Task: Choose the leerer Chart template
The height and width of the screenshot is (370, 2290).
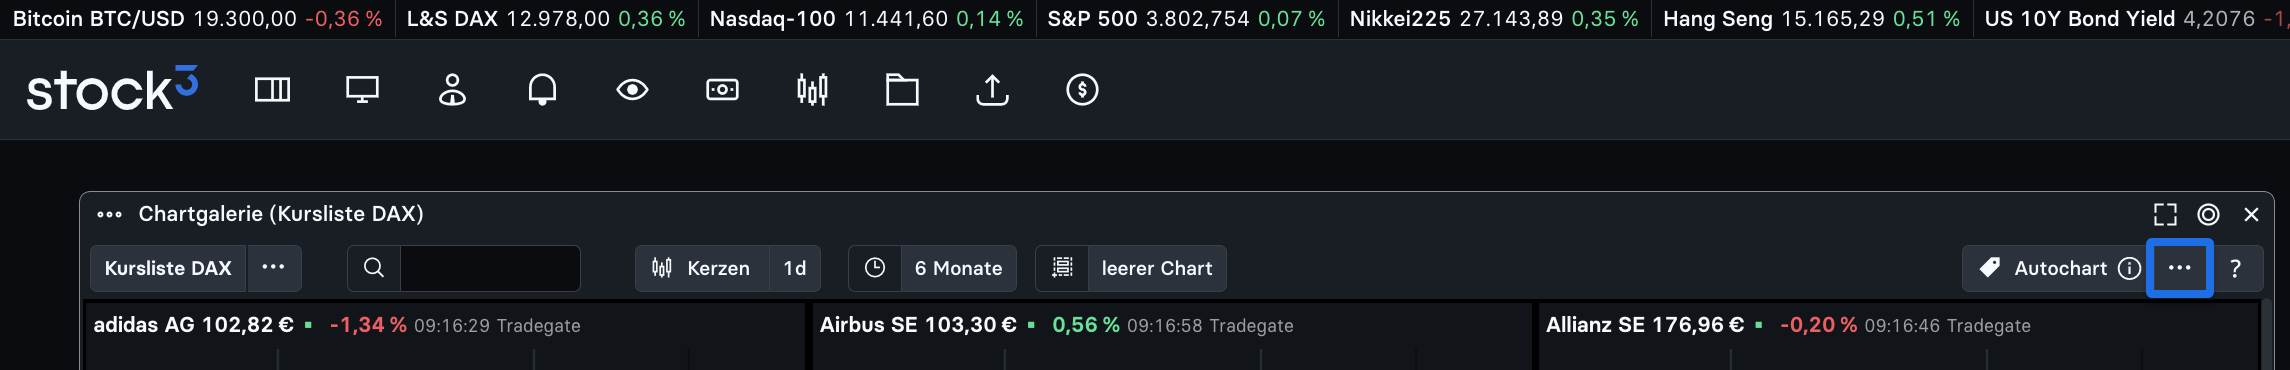Action: [x=1156, y=268]
